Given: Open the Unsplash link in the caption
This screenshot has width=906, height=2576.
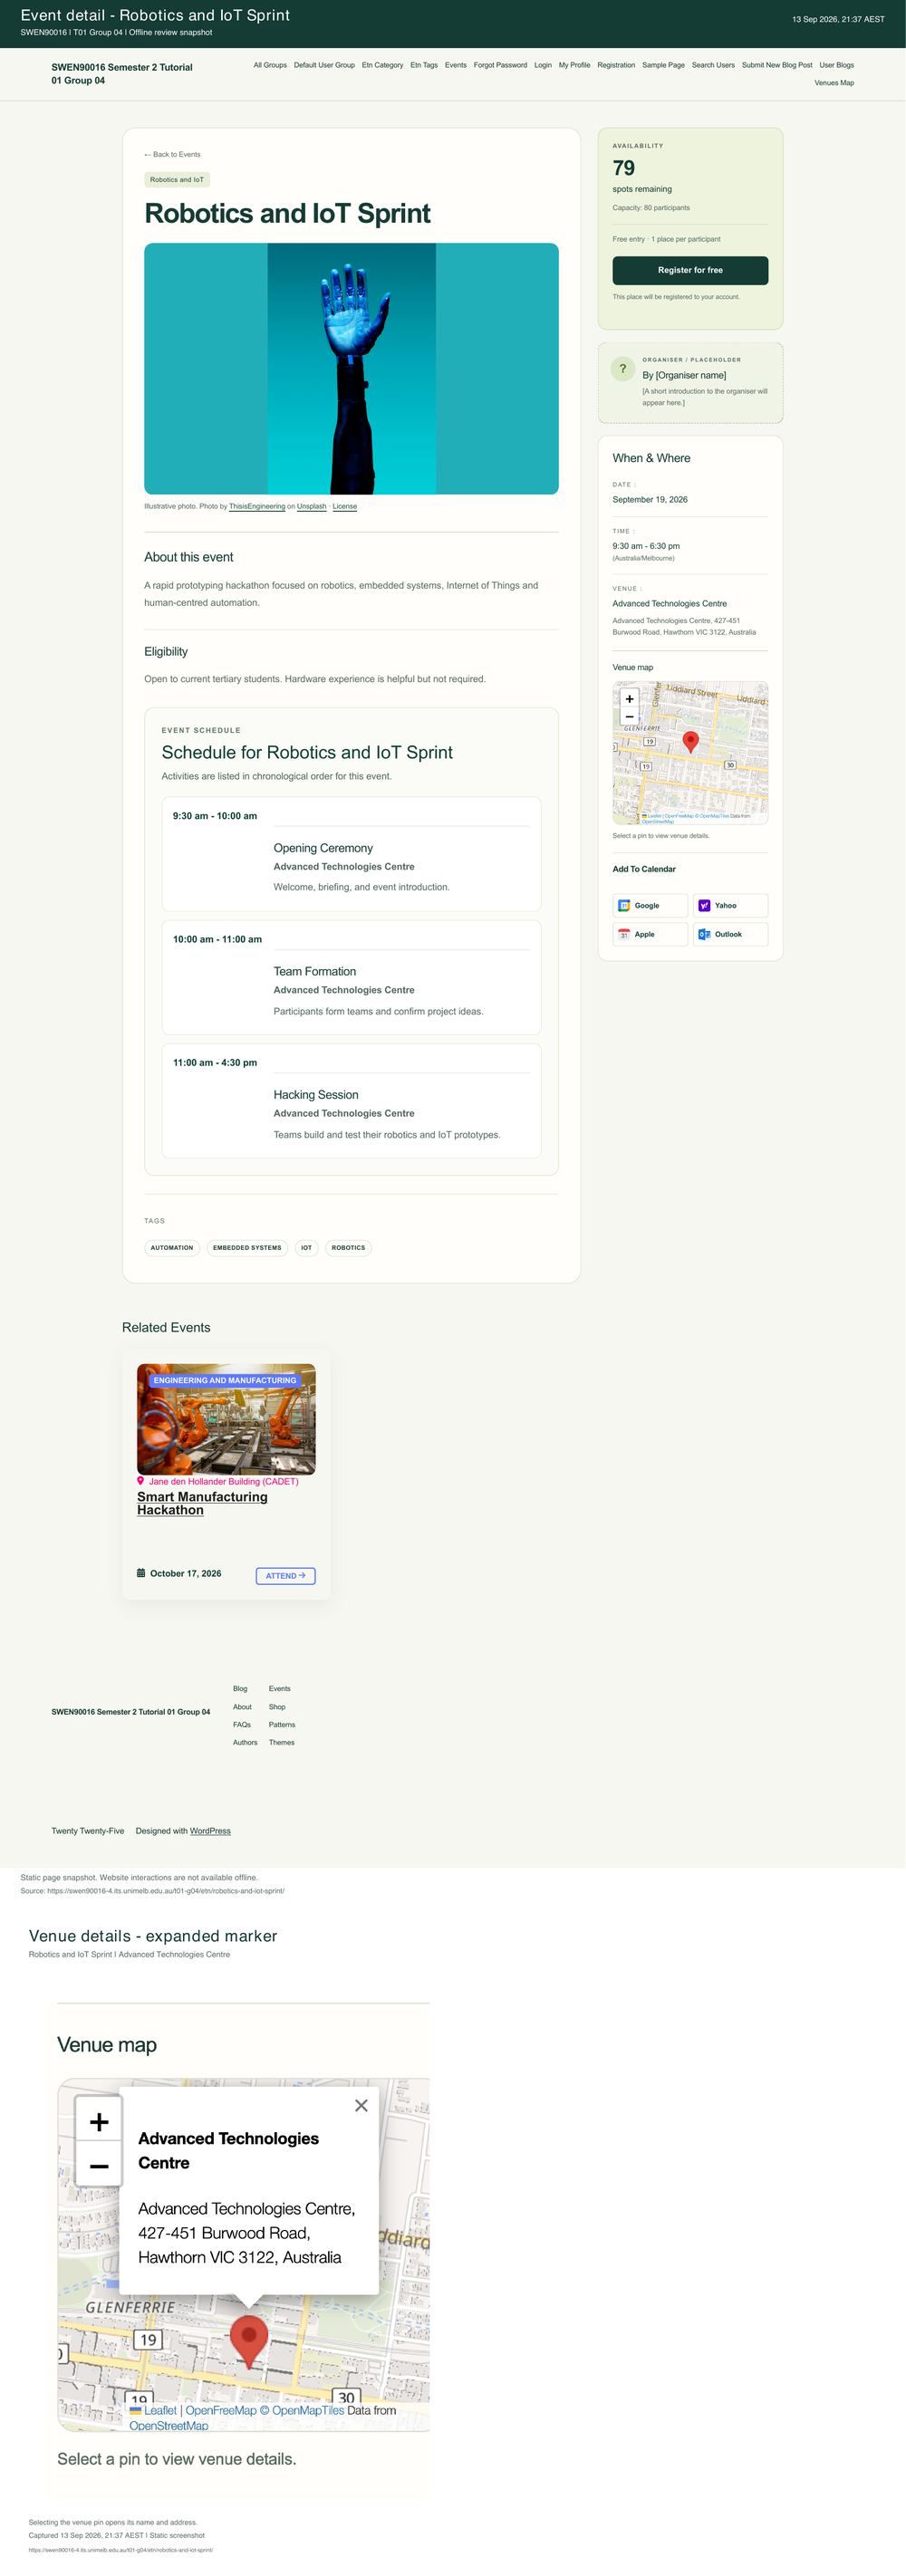Looking at the screenshot, I should click(x=311, y=506).
